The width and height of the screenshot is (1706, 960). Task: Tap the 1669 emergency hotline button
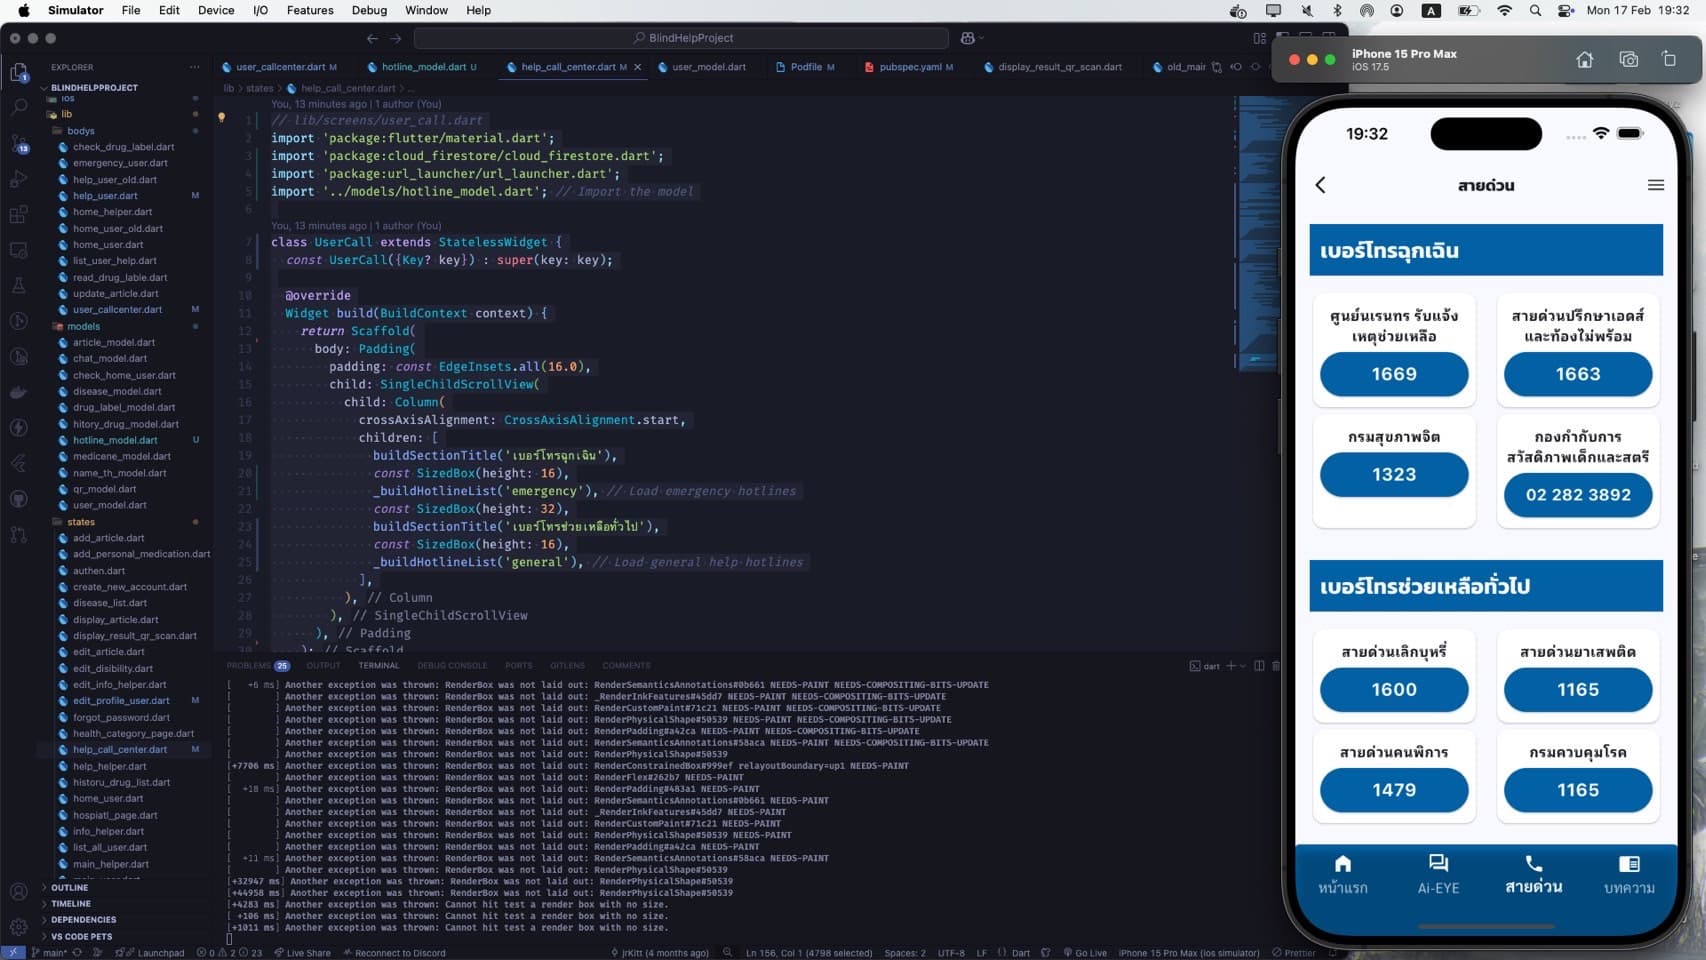pos(1394,374)
